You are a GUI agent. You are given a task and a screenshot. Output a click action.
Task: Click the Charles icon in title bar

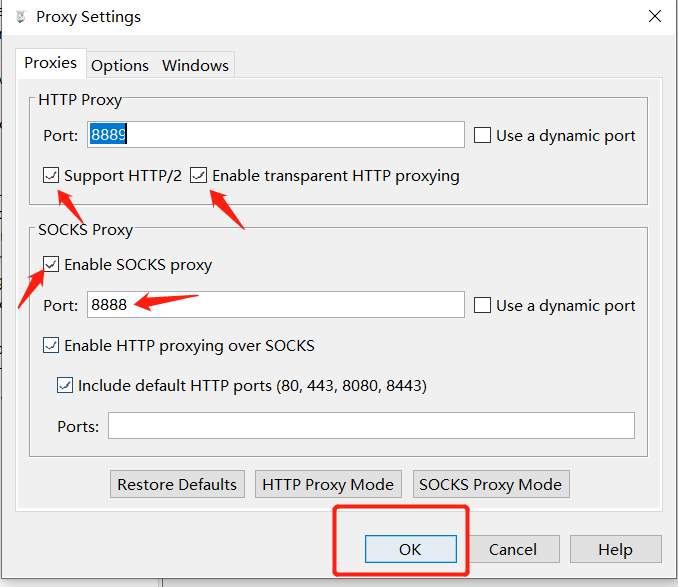coord(20,17)
